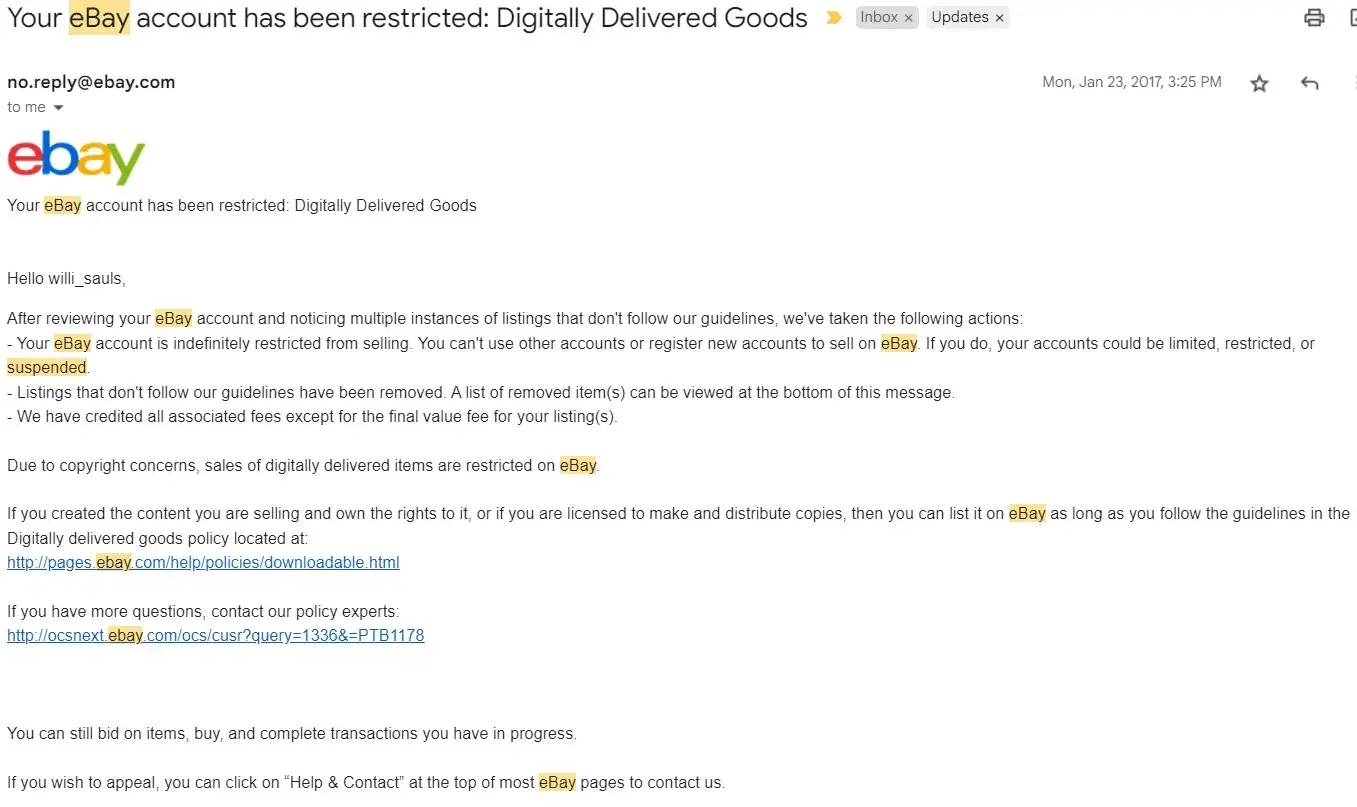Reply to the eBay message

point(1310,84)
